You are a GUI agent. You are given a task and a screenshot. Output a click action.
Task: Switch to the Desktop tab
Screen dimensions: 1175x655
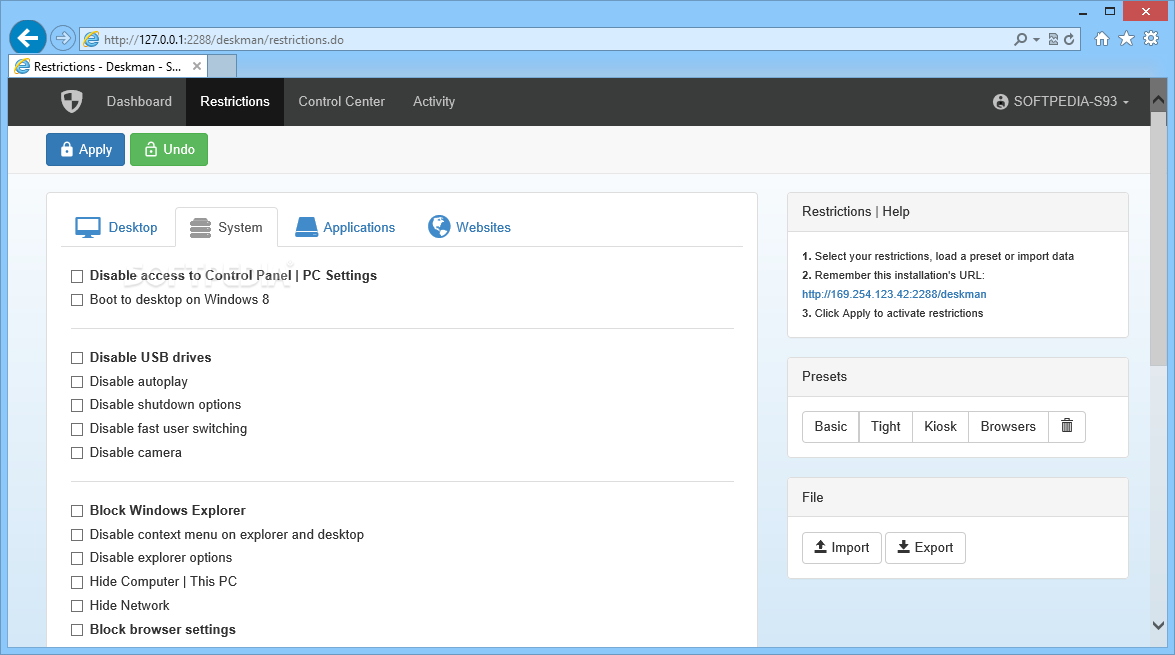(x=117, y=227)
